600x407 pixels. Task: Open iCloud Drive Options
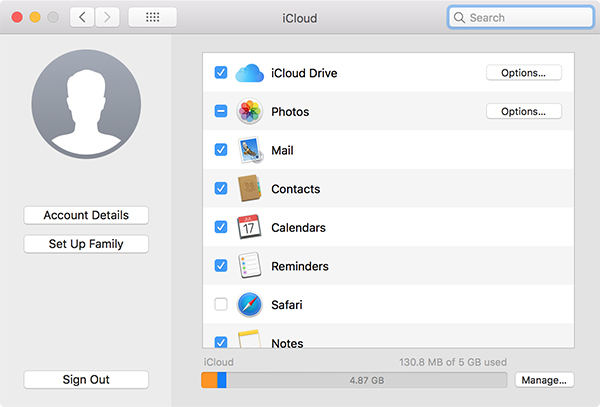point(523,73)
